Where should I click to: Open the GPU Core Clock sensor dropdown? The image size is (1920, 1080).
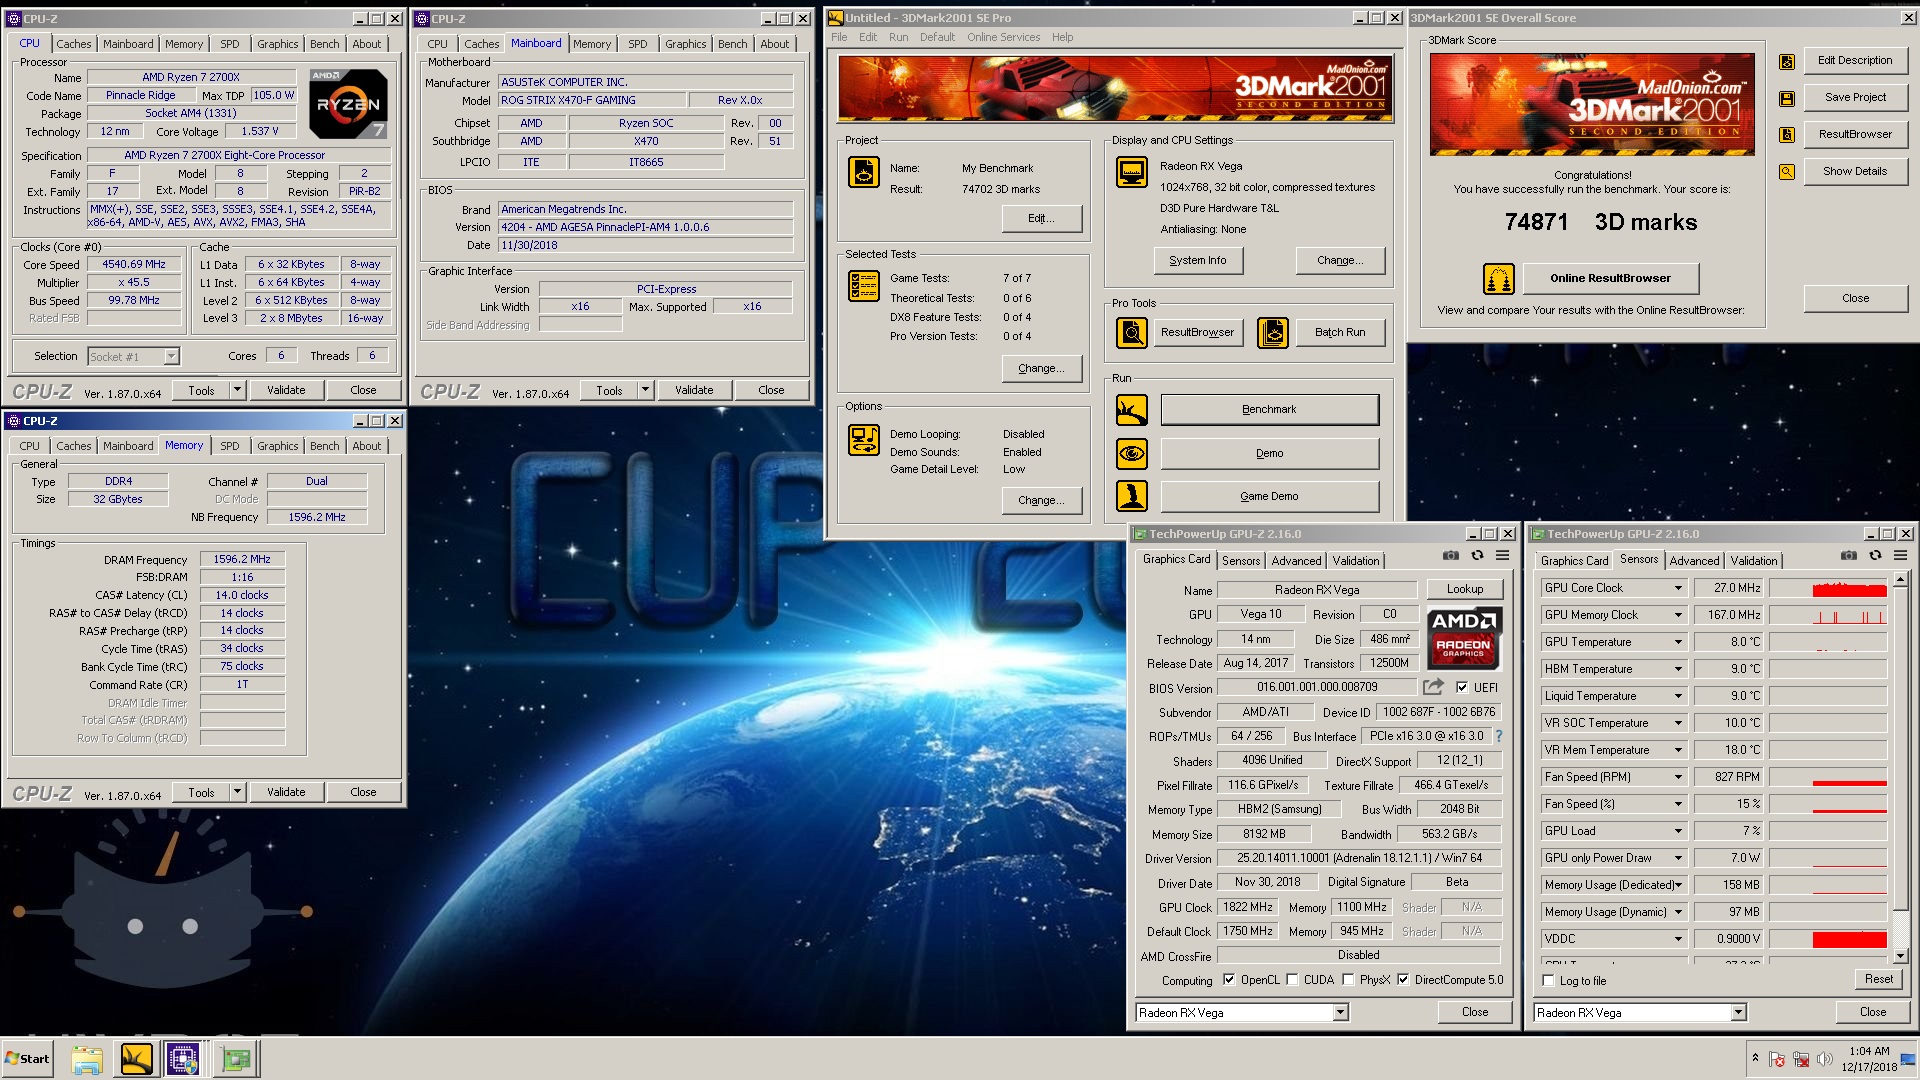(1679, 588)
